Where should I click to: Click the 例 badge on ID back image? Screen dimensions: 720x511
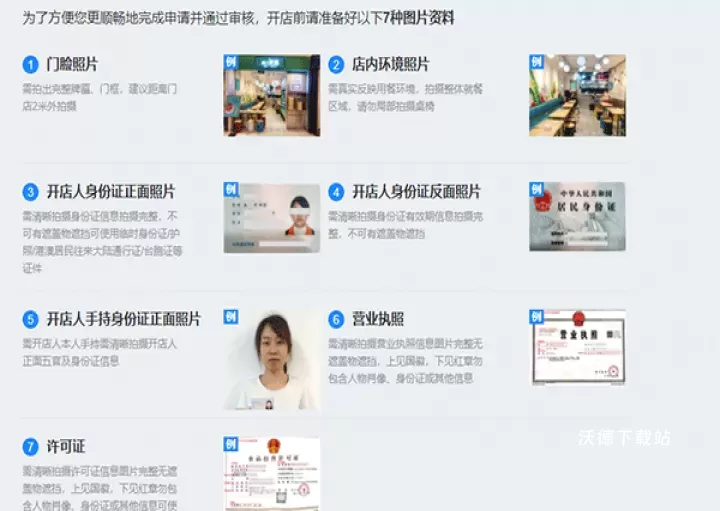point(536,189)
